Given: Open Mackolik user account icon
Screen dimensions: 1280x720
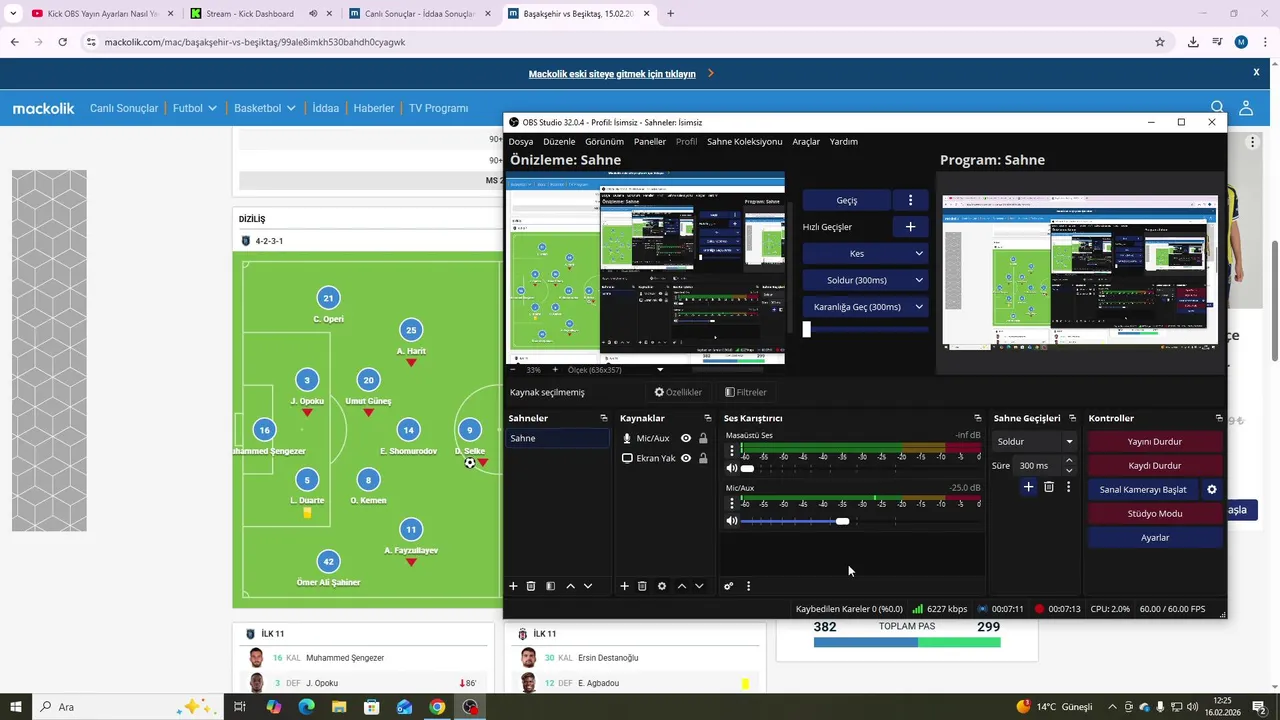Looking at the screenshot, I should point(1246,108).
